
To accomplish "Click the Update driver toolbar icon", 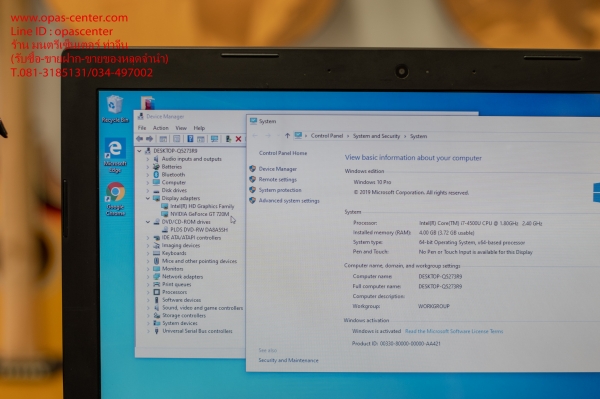I will 228,139.
